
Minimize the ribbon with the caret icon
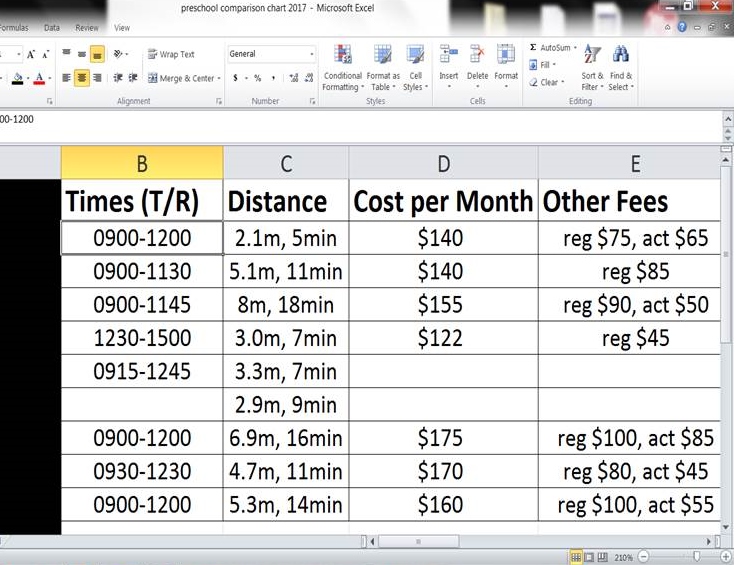(x=667, y=27)
